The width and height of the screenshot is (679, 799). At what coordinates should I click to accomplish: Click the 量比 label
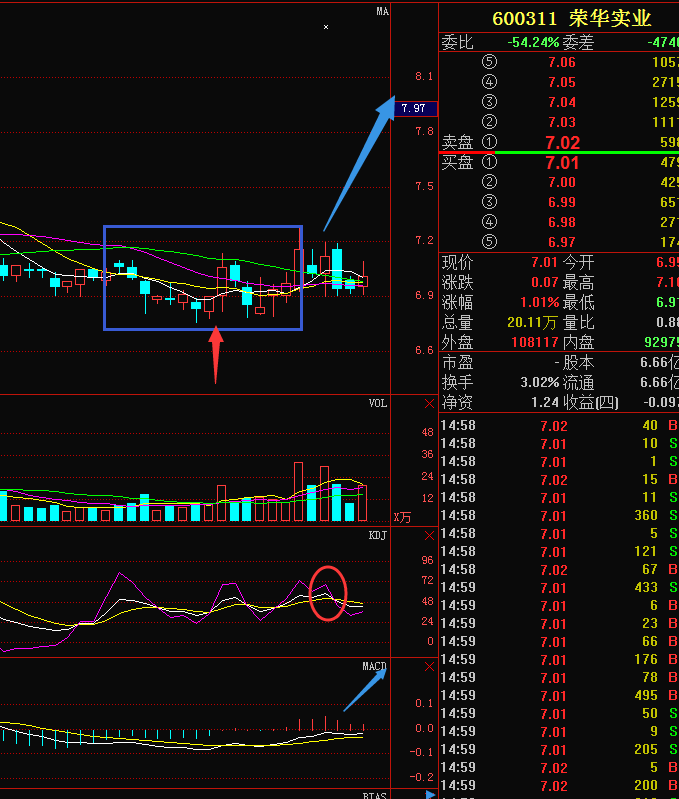[579, 323]
